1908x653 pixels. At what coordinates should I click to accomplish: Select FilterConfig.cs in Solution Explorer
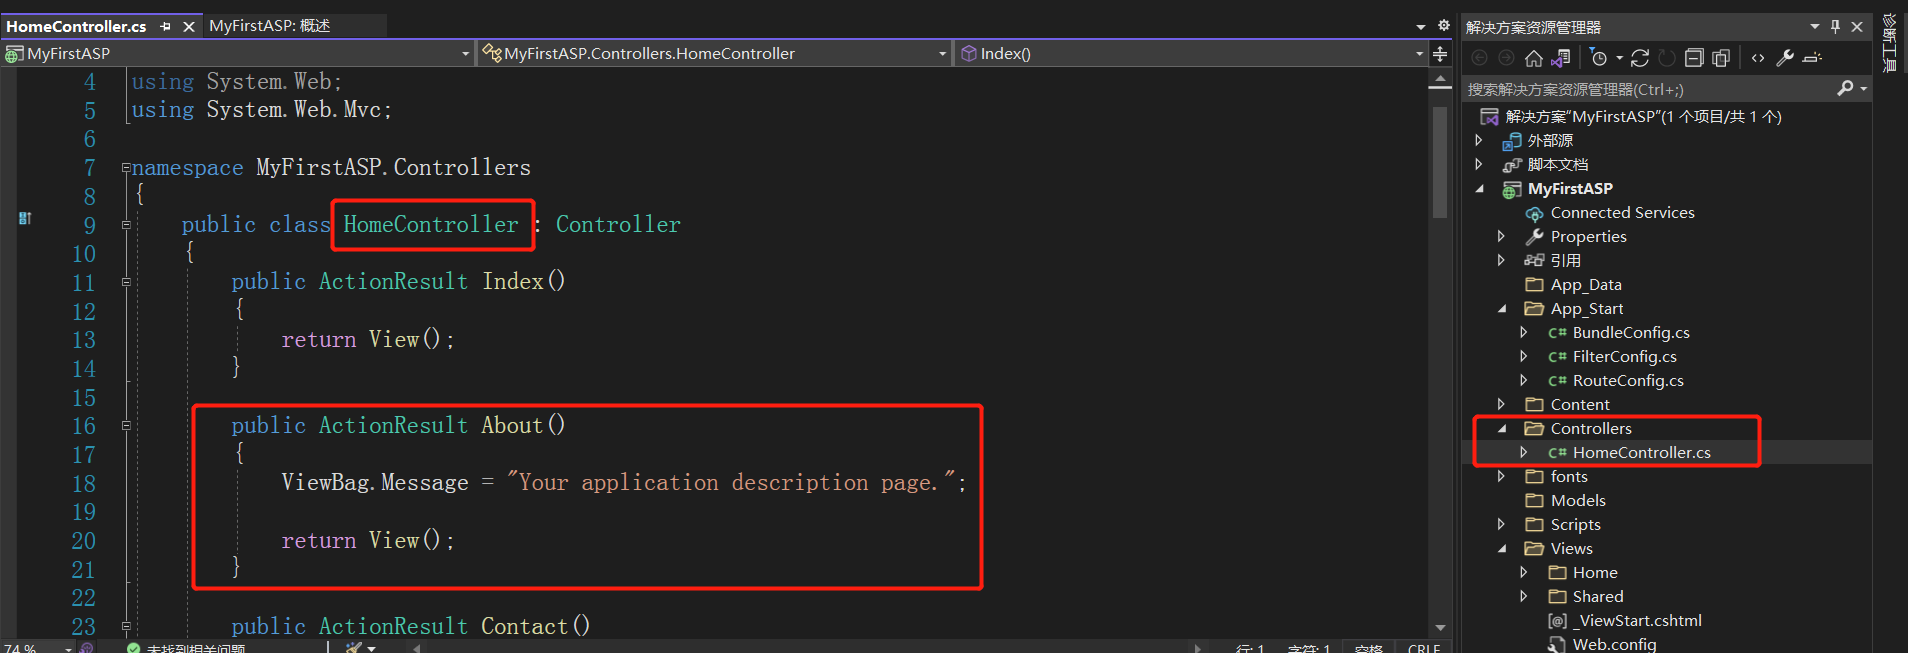[1625, 357]
